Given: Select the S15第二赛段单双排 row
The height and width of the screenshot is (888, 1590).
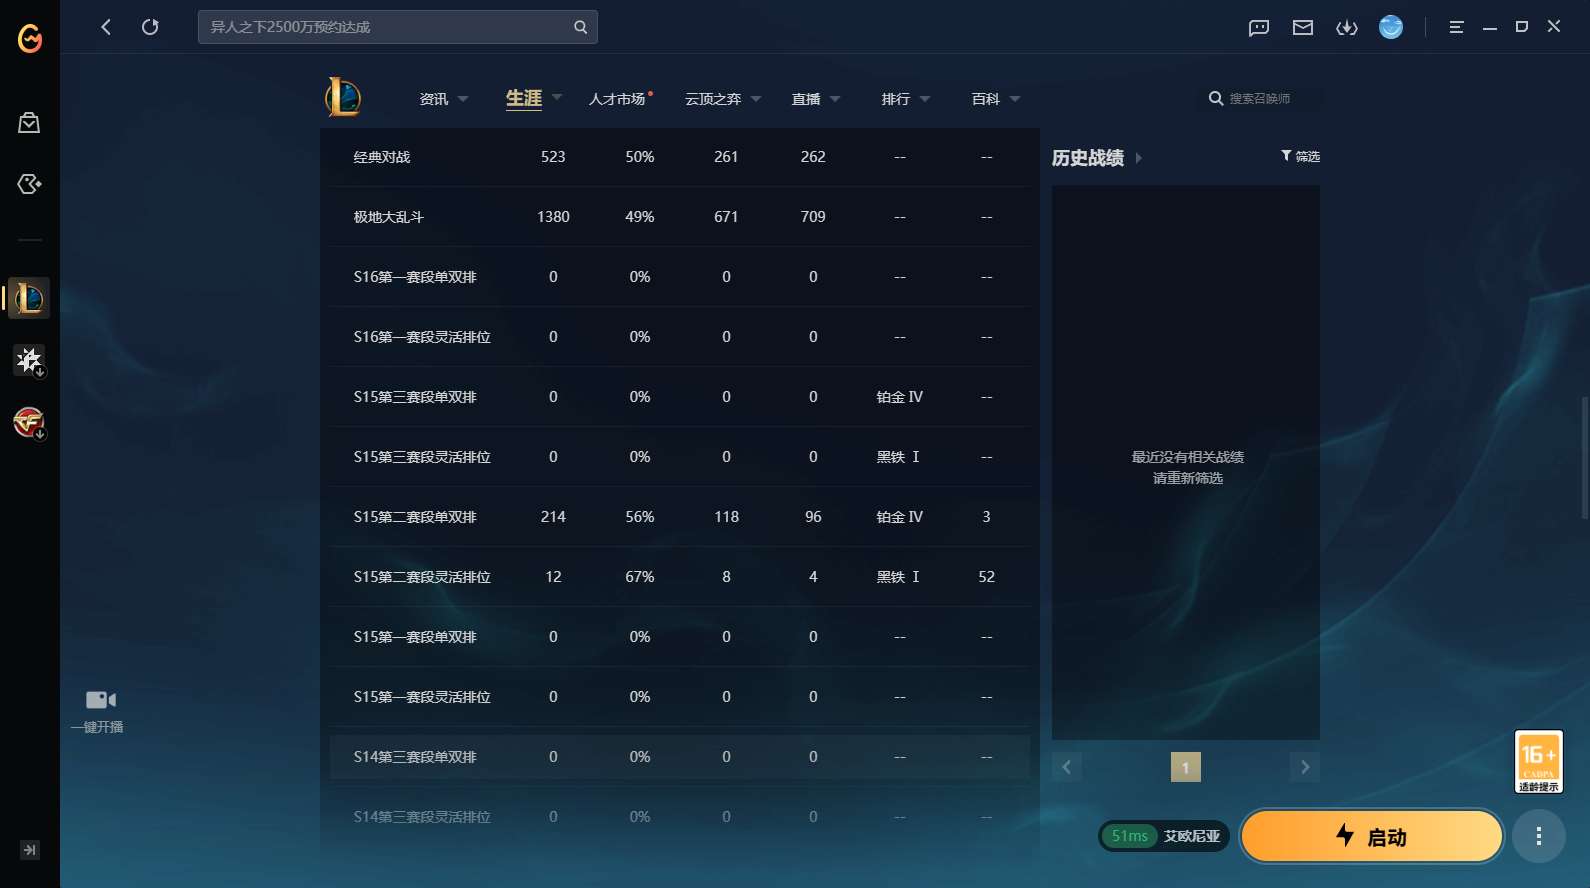Looking at the screenshot, I should (680, 517).
